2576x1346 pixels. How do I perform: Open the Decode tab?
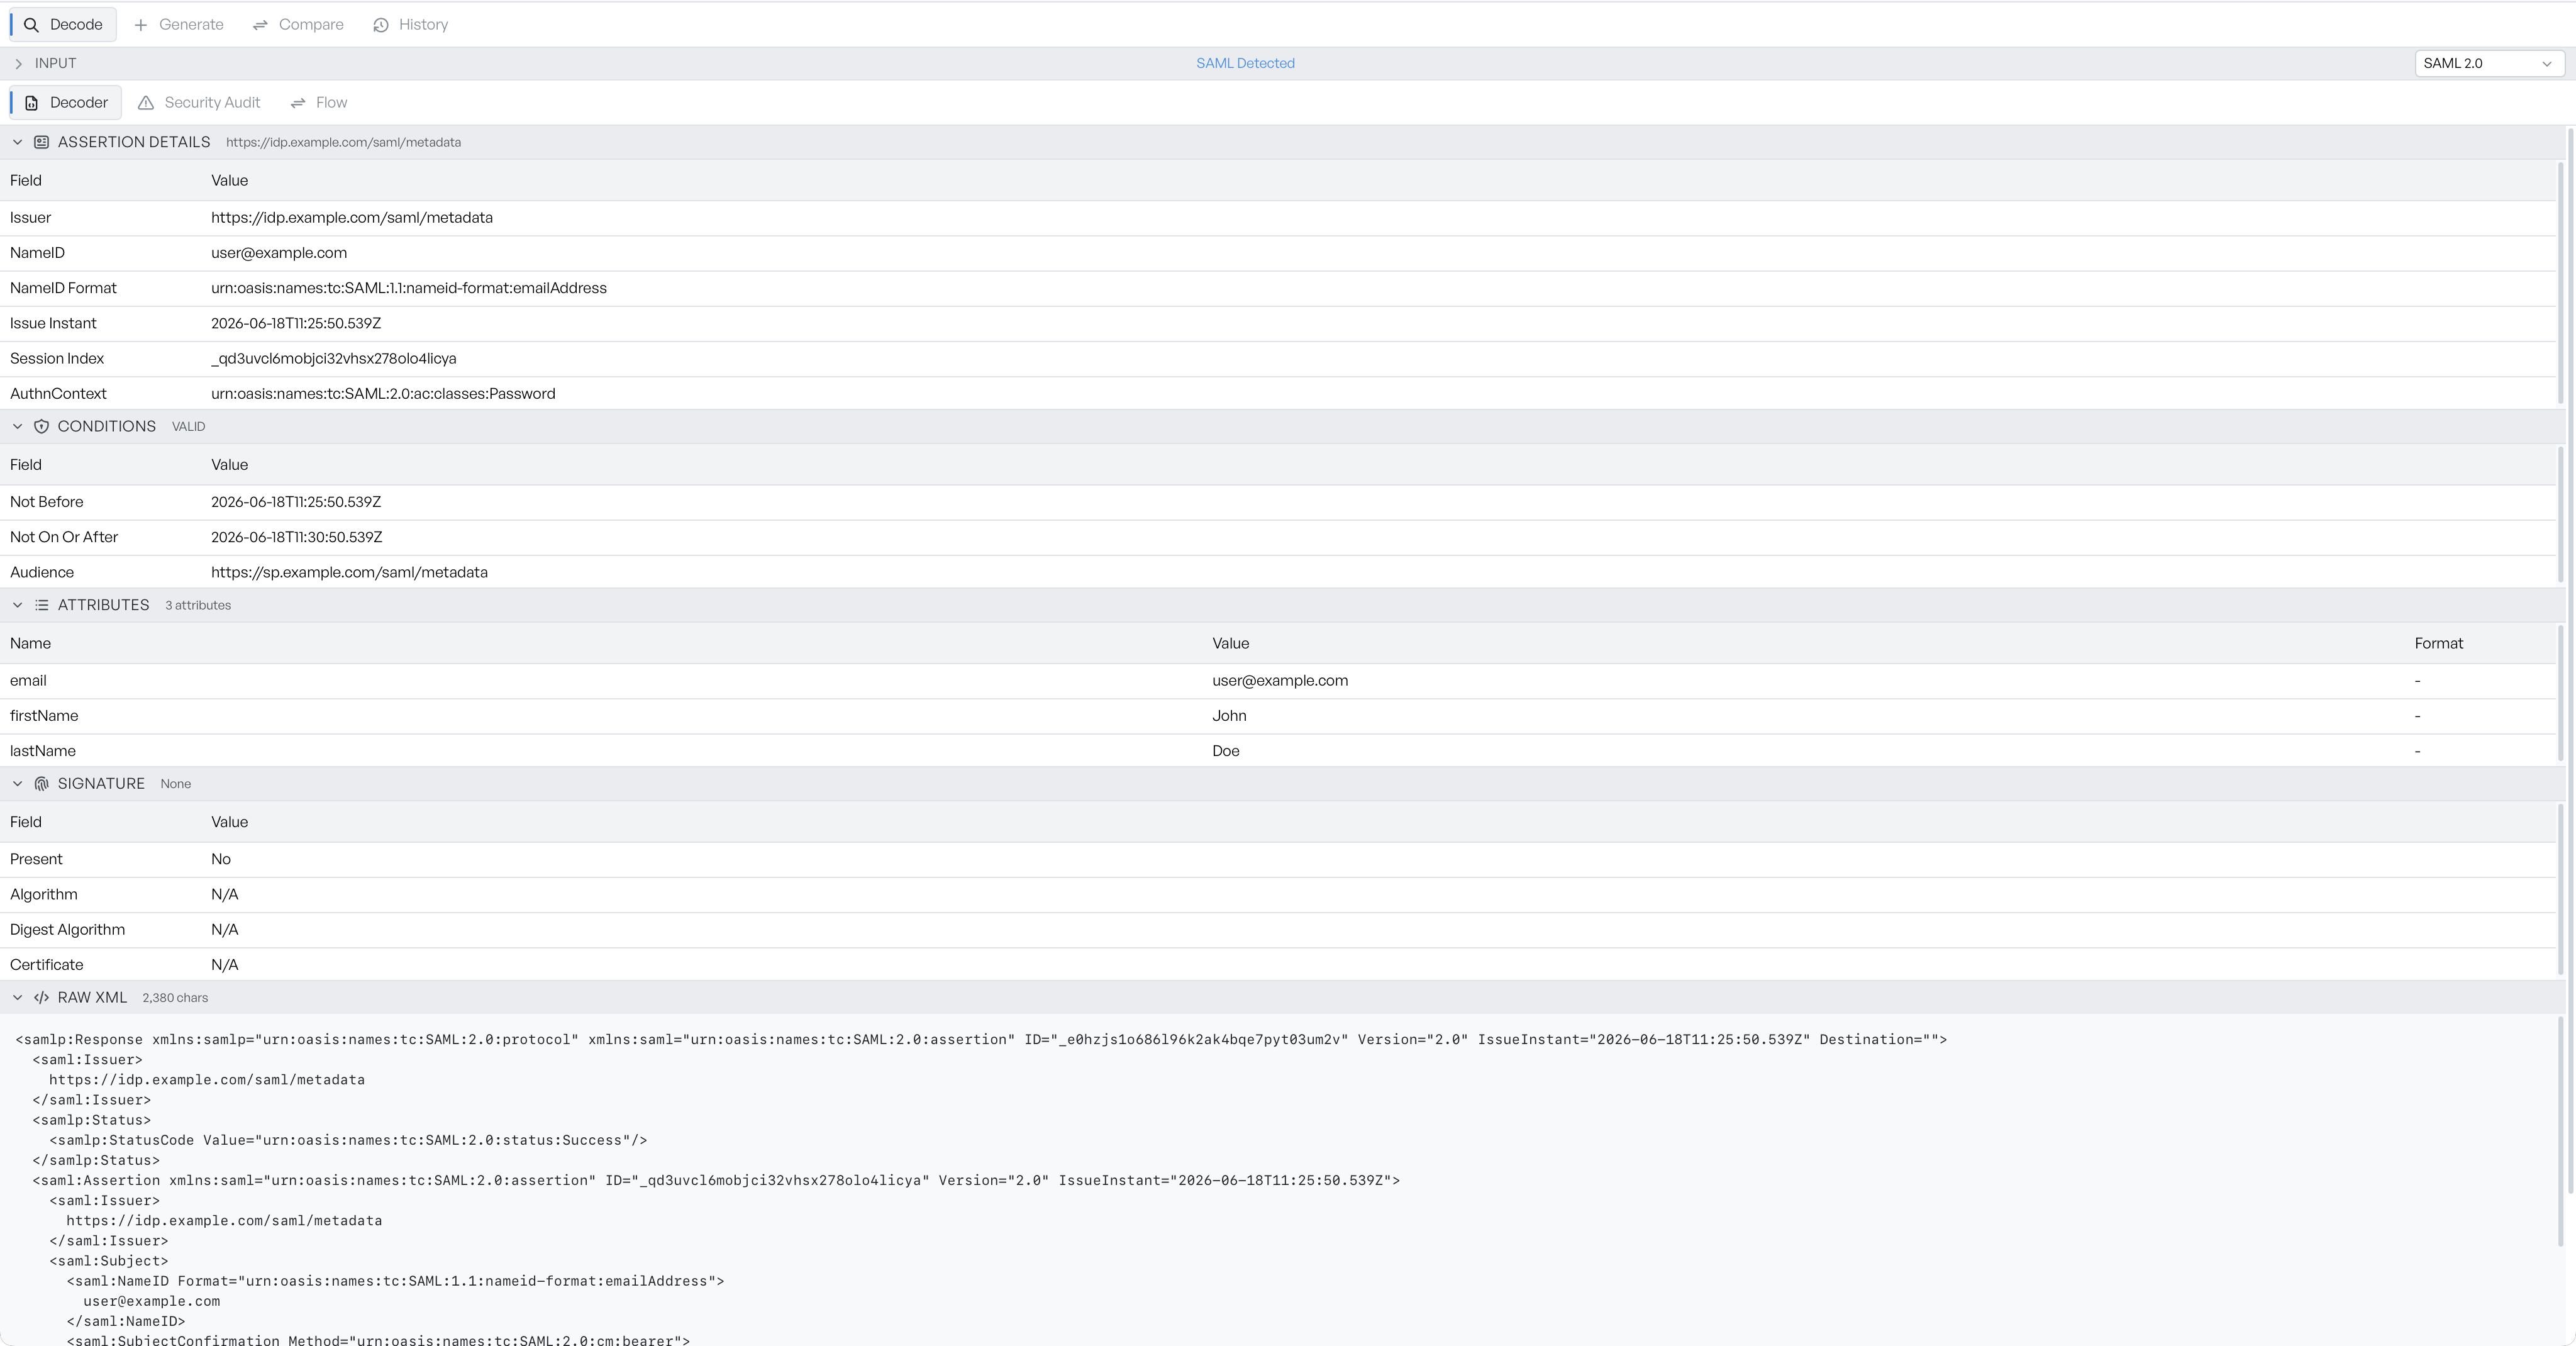63,24
